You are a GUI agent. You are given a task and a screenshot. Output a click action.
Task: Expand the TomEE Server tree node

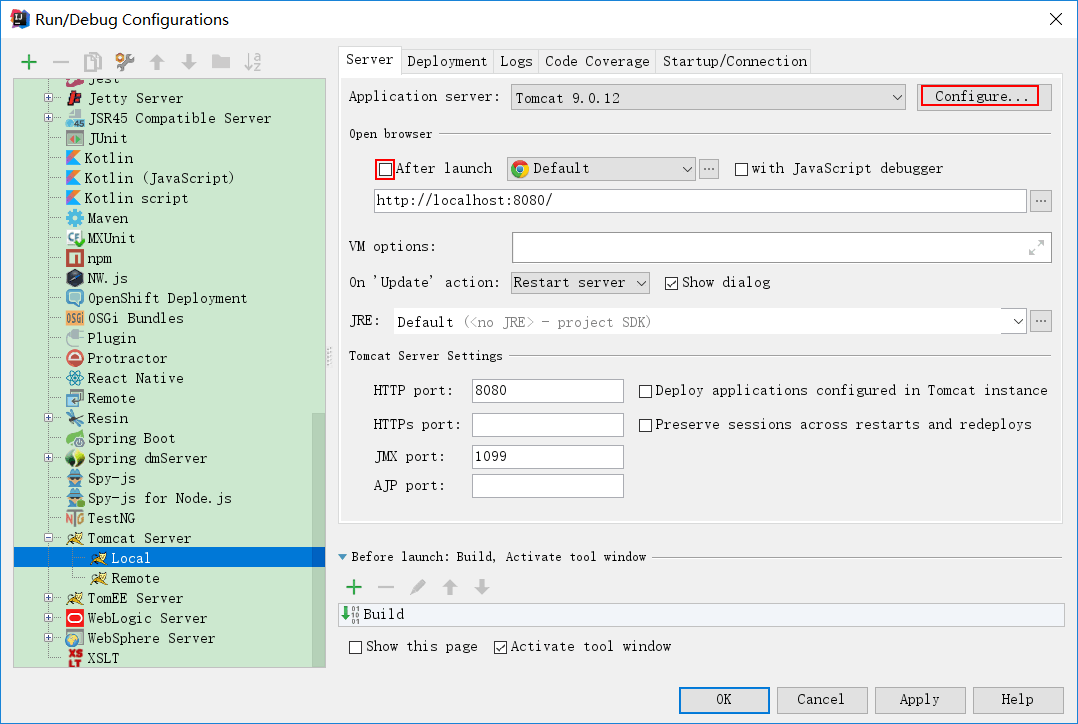click(x=49, y=597)
